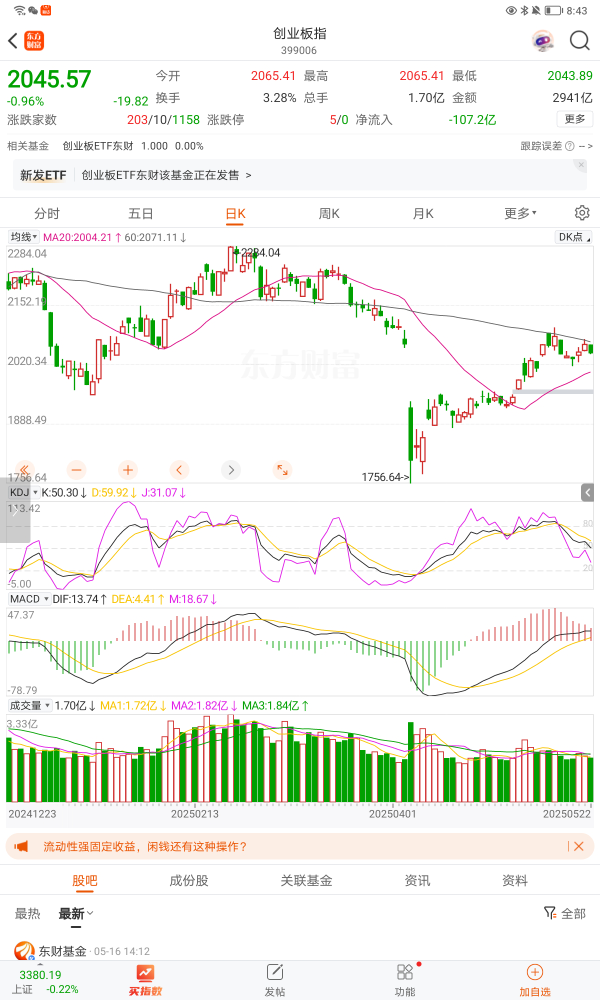600x1000 pixels.
Task: Expand chart to fullscreen icon
Action: (x=282, y=469)
